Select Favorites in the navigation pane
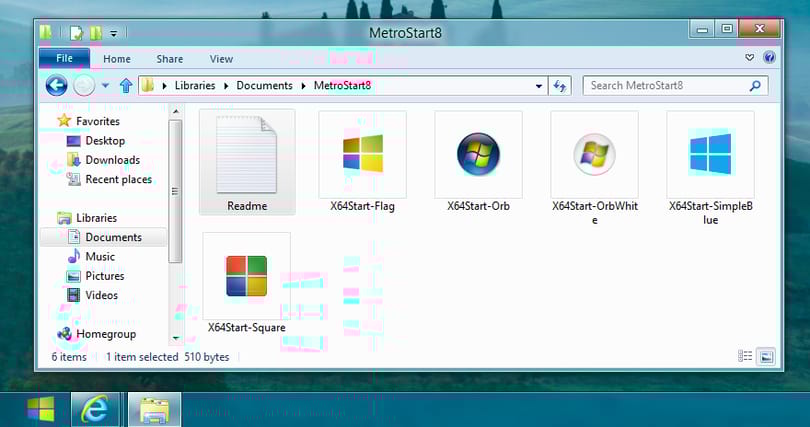Viewport: 810px width, 427px height. [x=98, y=121]
